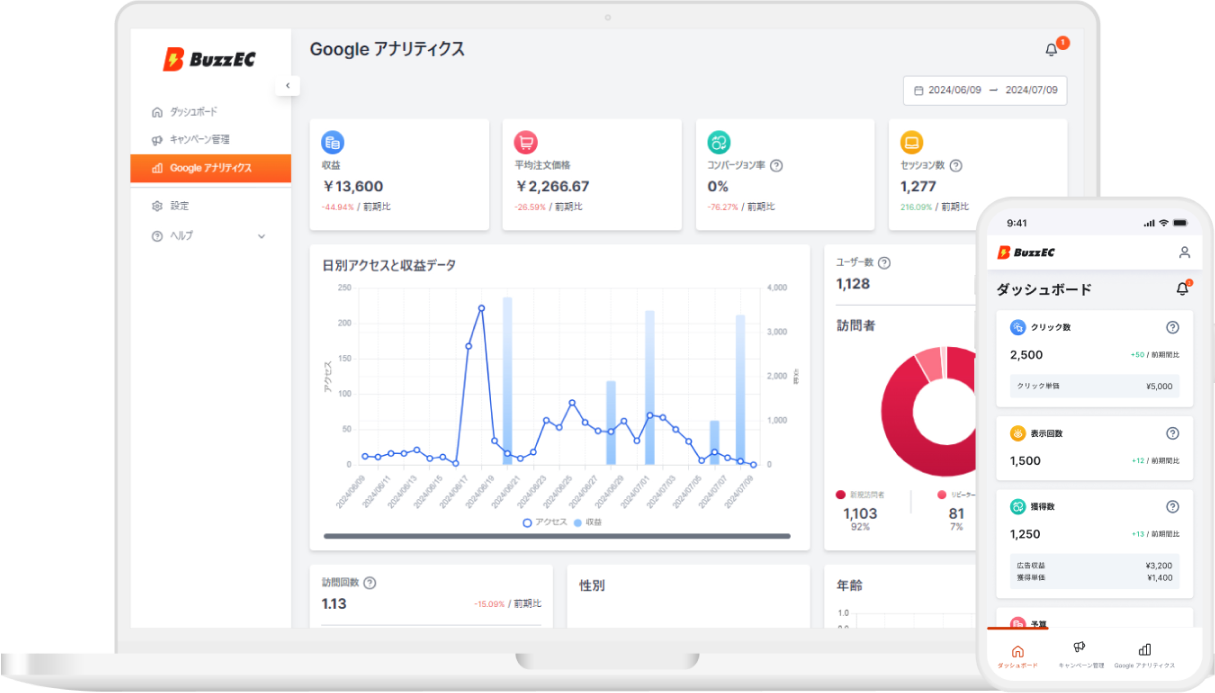Open キャンペーン管理 in the sidebar
The height and width of the screenshot is (693, 1215).
click(x=198, y=140)
